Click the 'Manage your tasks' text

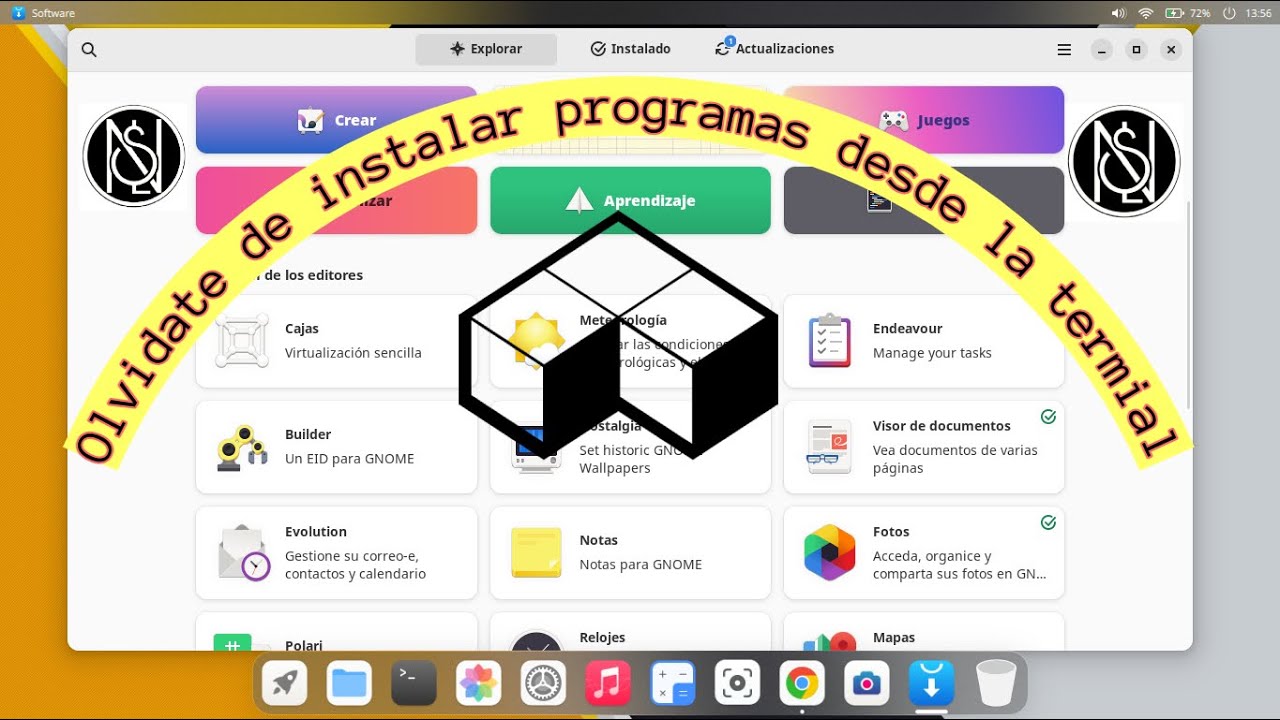[932, 353]
